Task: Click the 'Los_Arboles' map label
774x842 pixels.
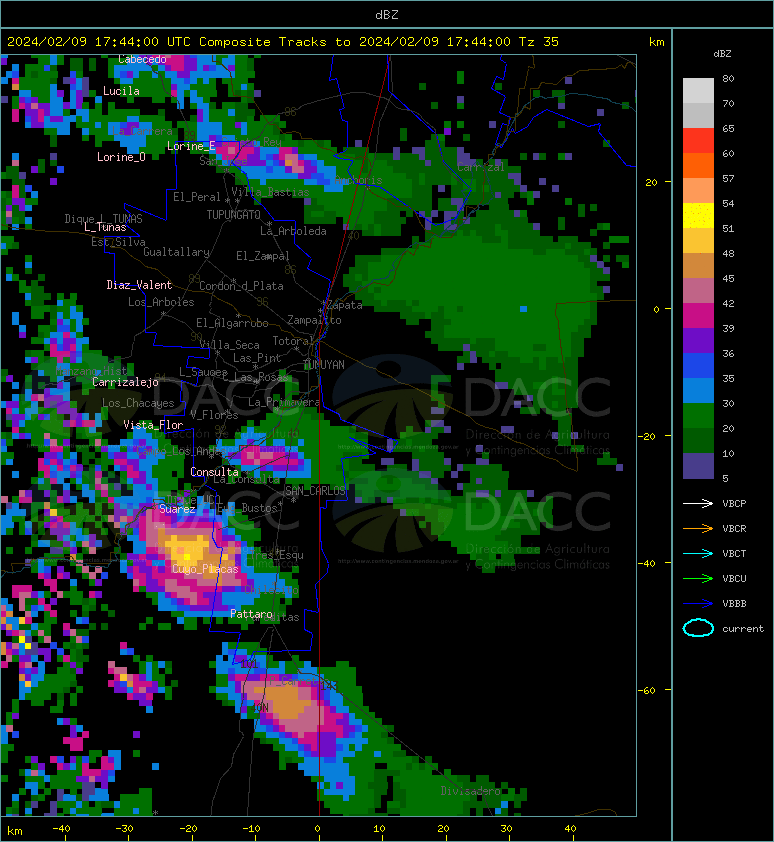Action: point(161,302)
